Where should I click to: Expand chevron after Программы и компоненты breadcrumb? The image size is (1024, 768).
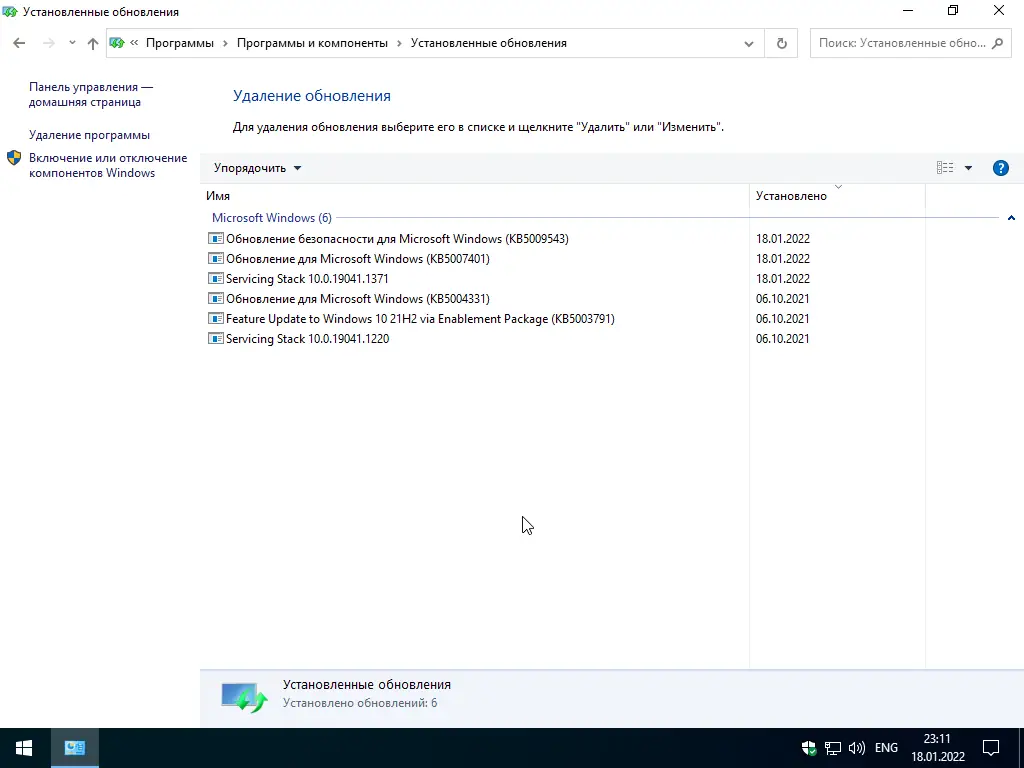coord(399,43)
